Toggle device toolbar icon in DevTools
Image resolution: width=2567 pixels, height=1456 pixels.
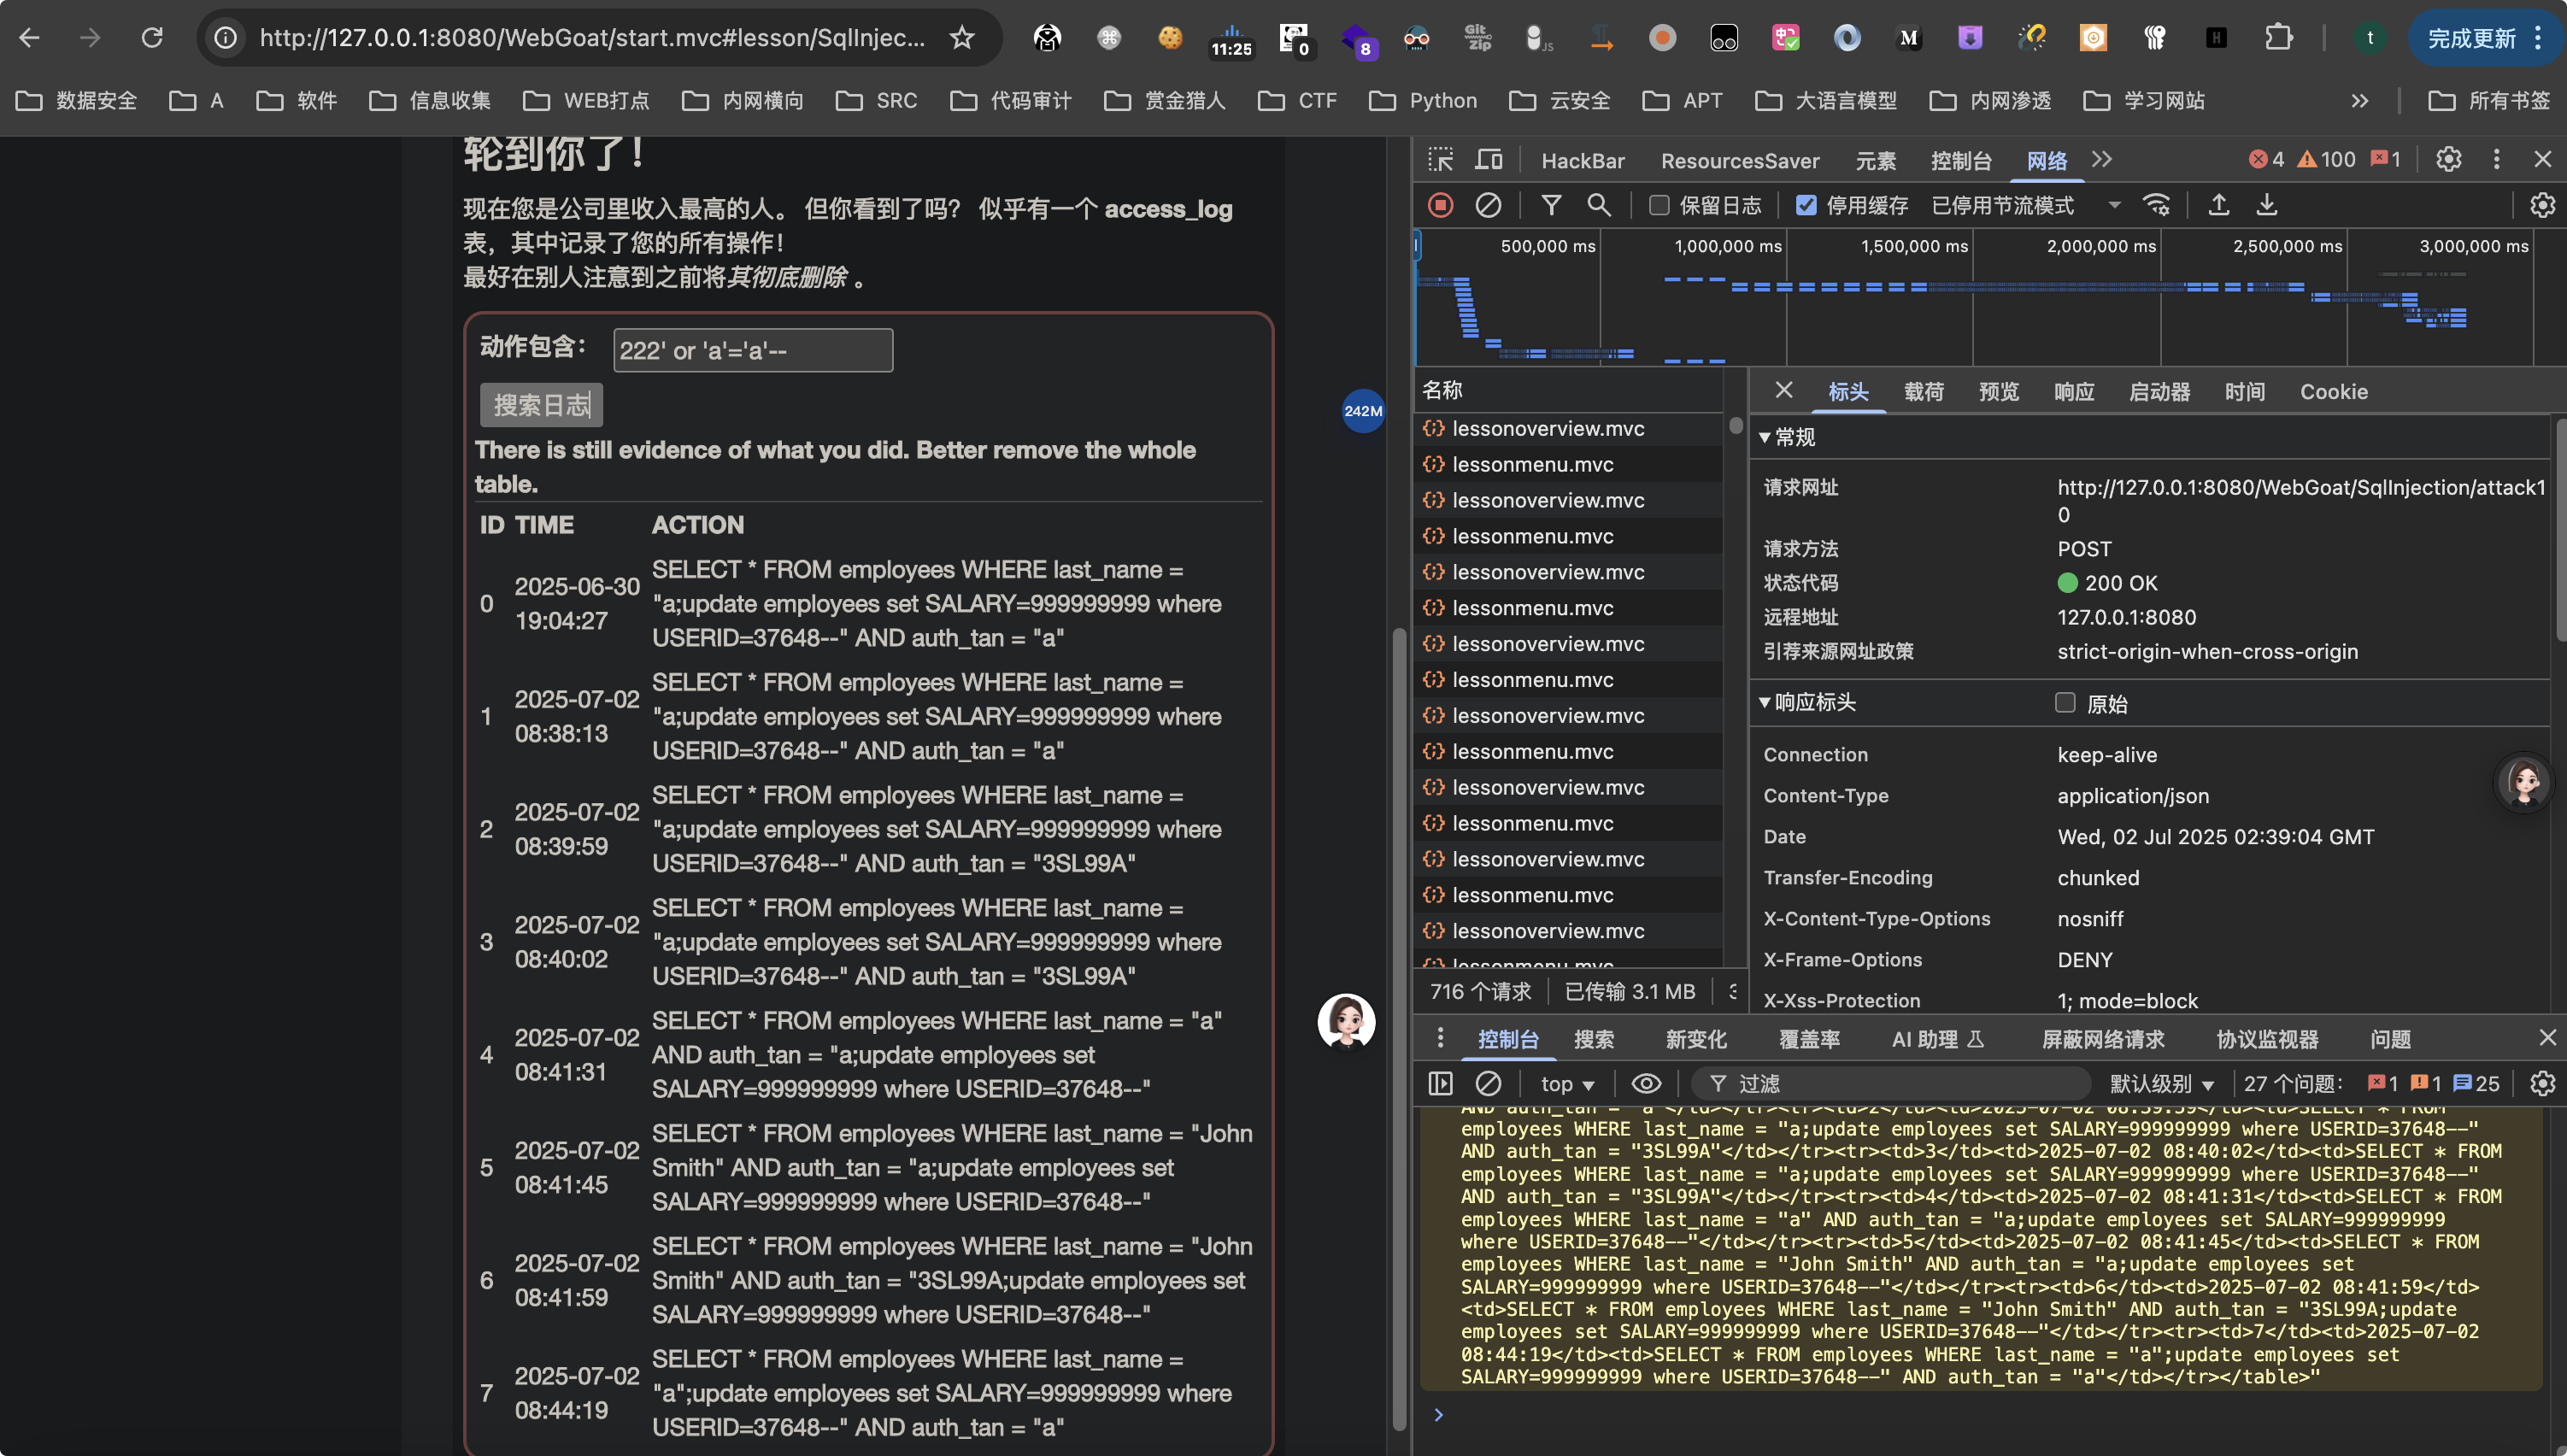1489,160
